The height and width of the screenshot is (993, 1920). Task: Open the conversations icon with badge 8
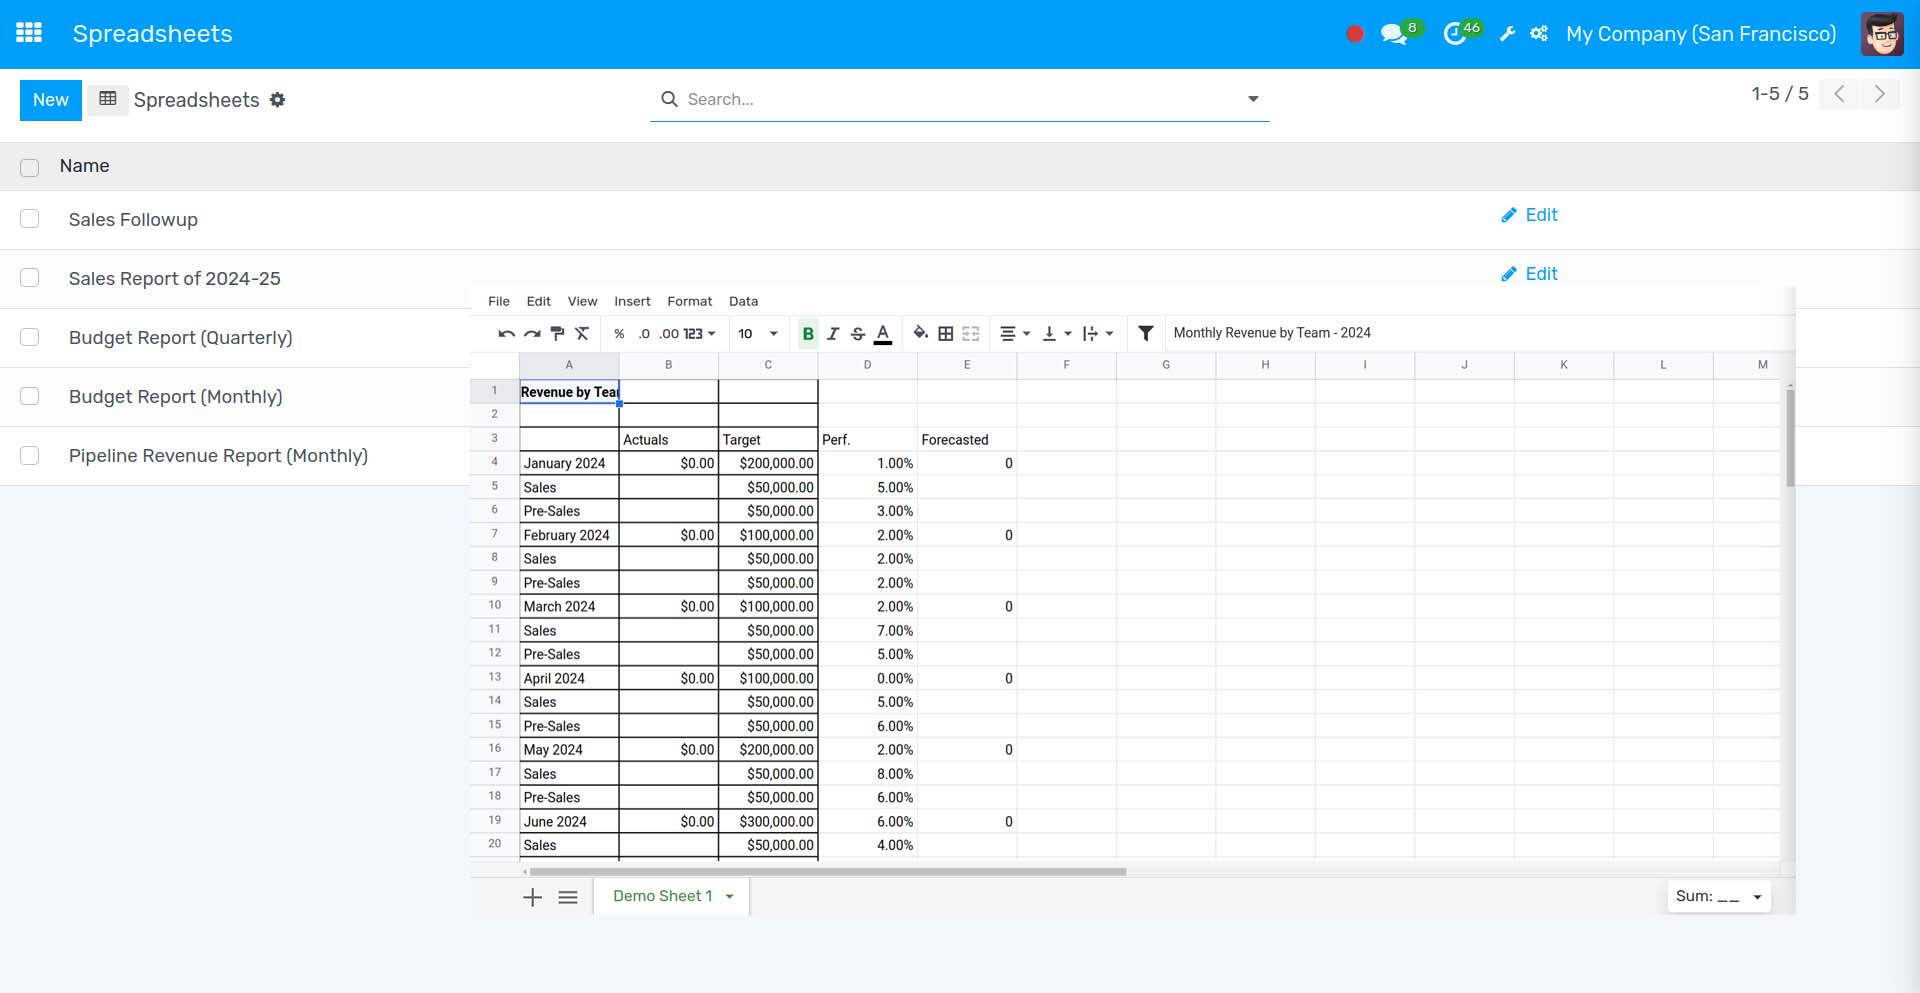[1393, 34]
